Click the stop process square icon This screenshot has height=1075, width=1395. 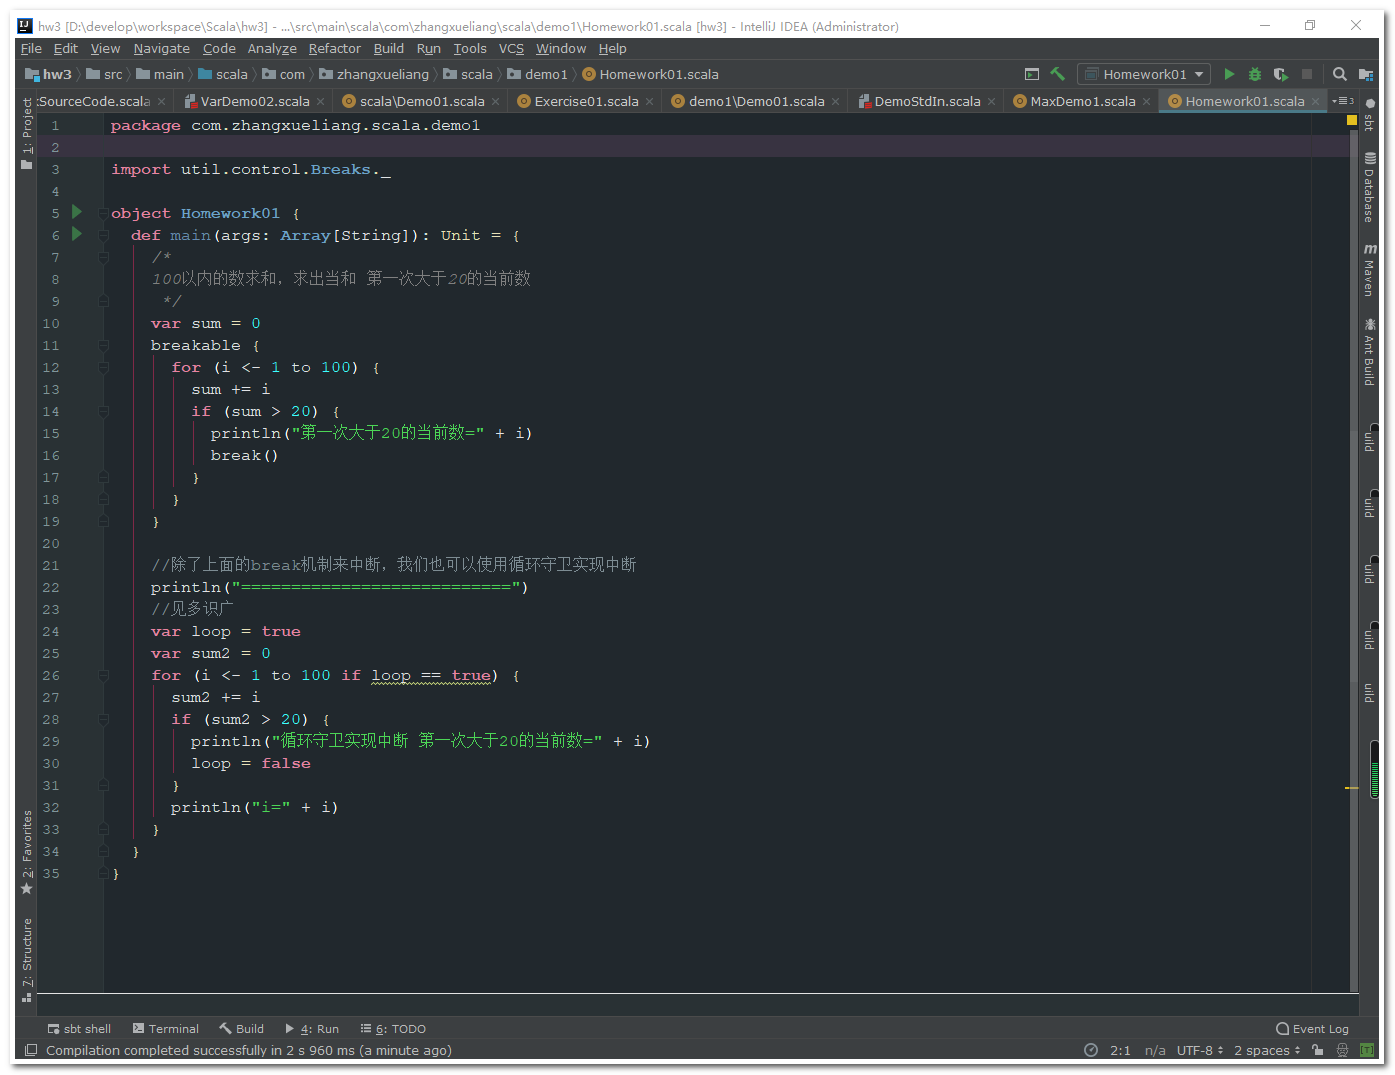[1307, 74]
